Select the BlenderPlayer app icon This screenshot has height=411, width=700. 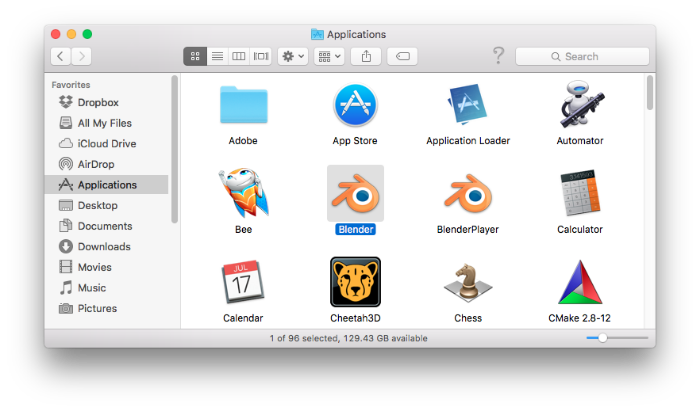pyautogui.click(x=467, y=194)
